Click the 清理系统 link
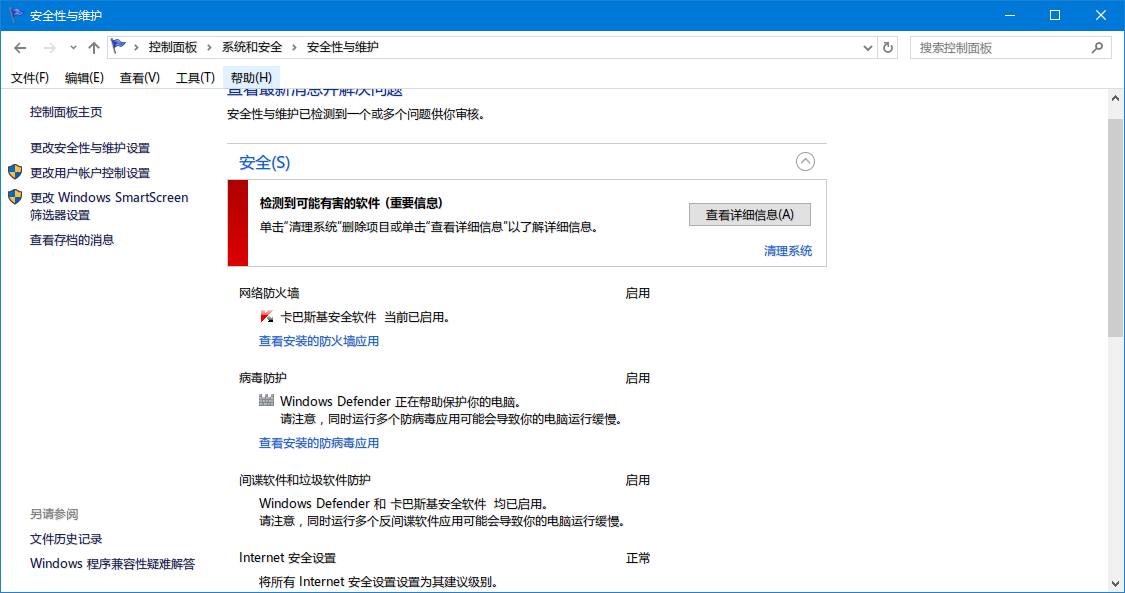The height and width of the screenshot is (593, 1125). 788,250
